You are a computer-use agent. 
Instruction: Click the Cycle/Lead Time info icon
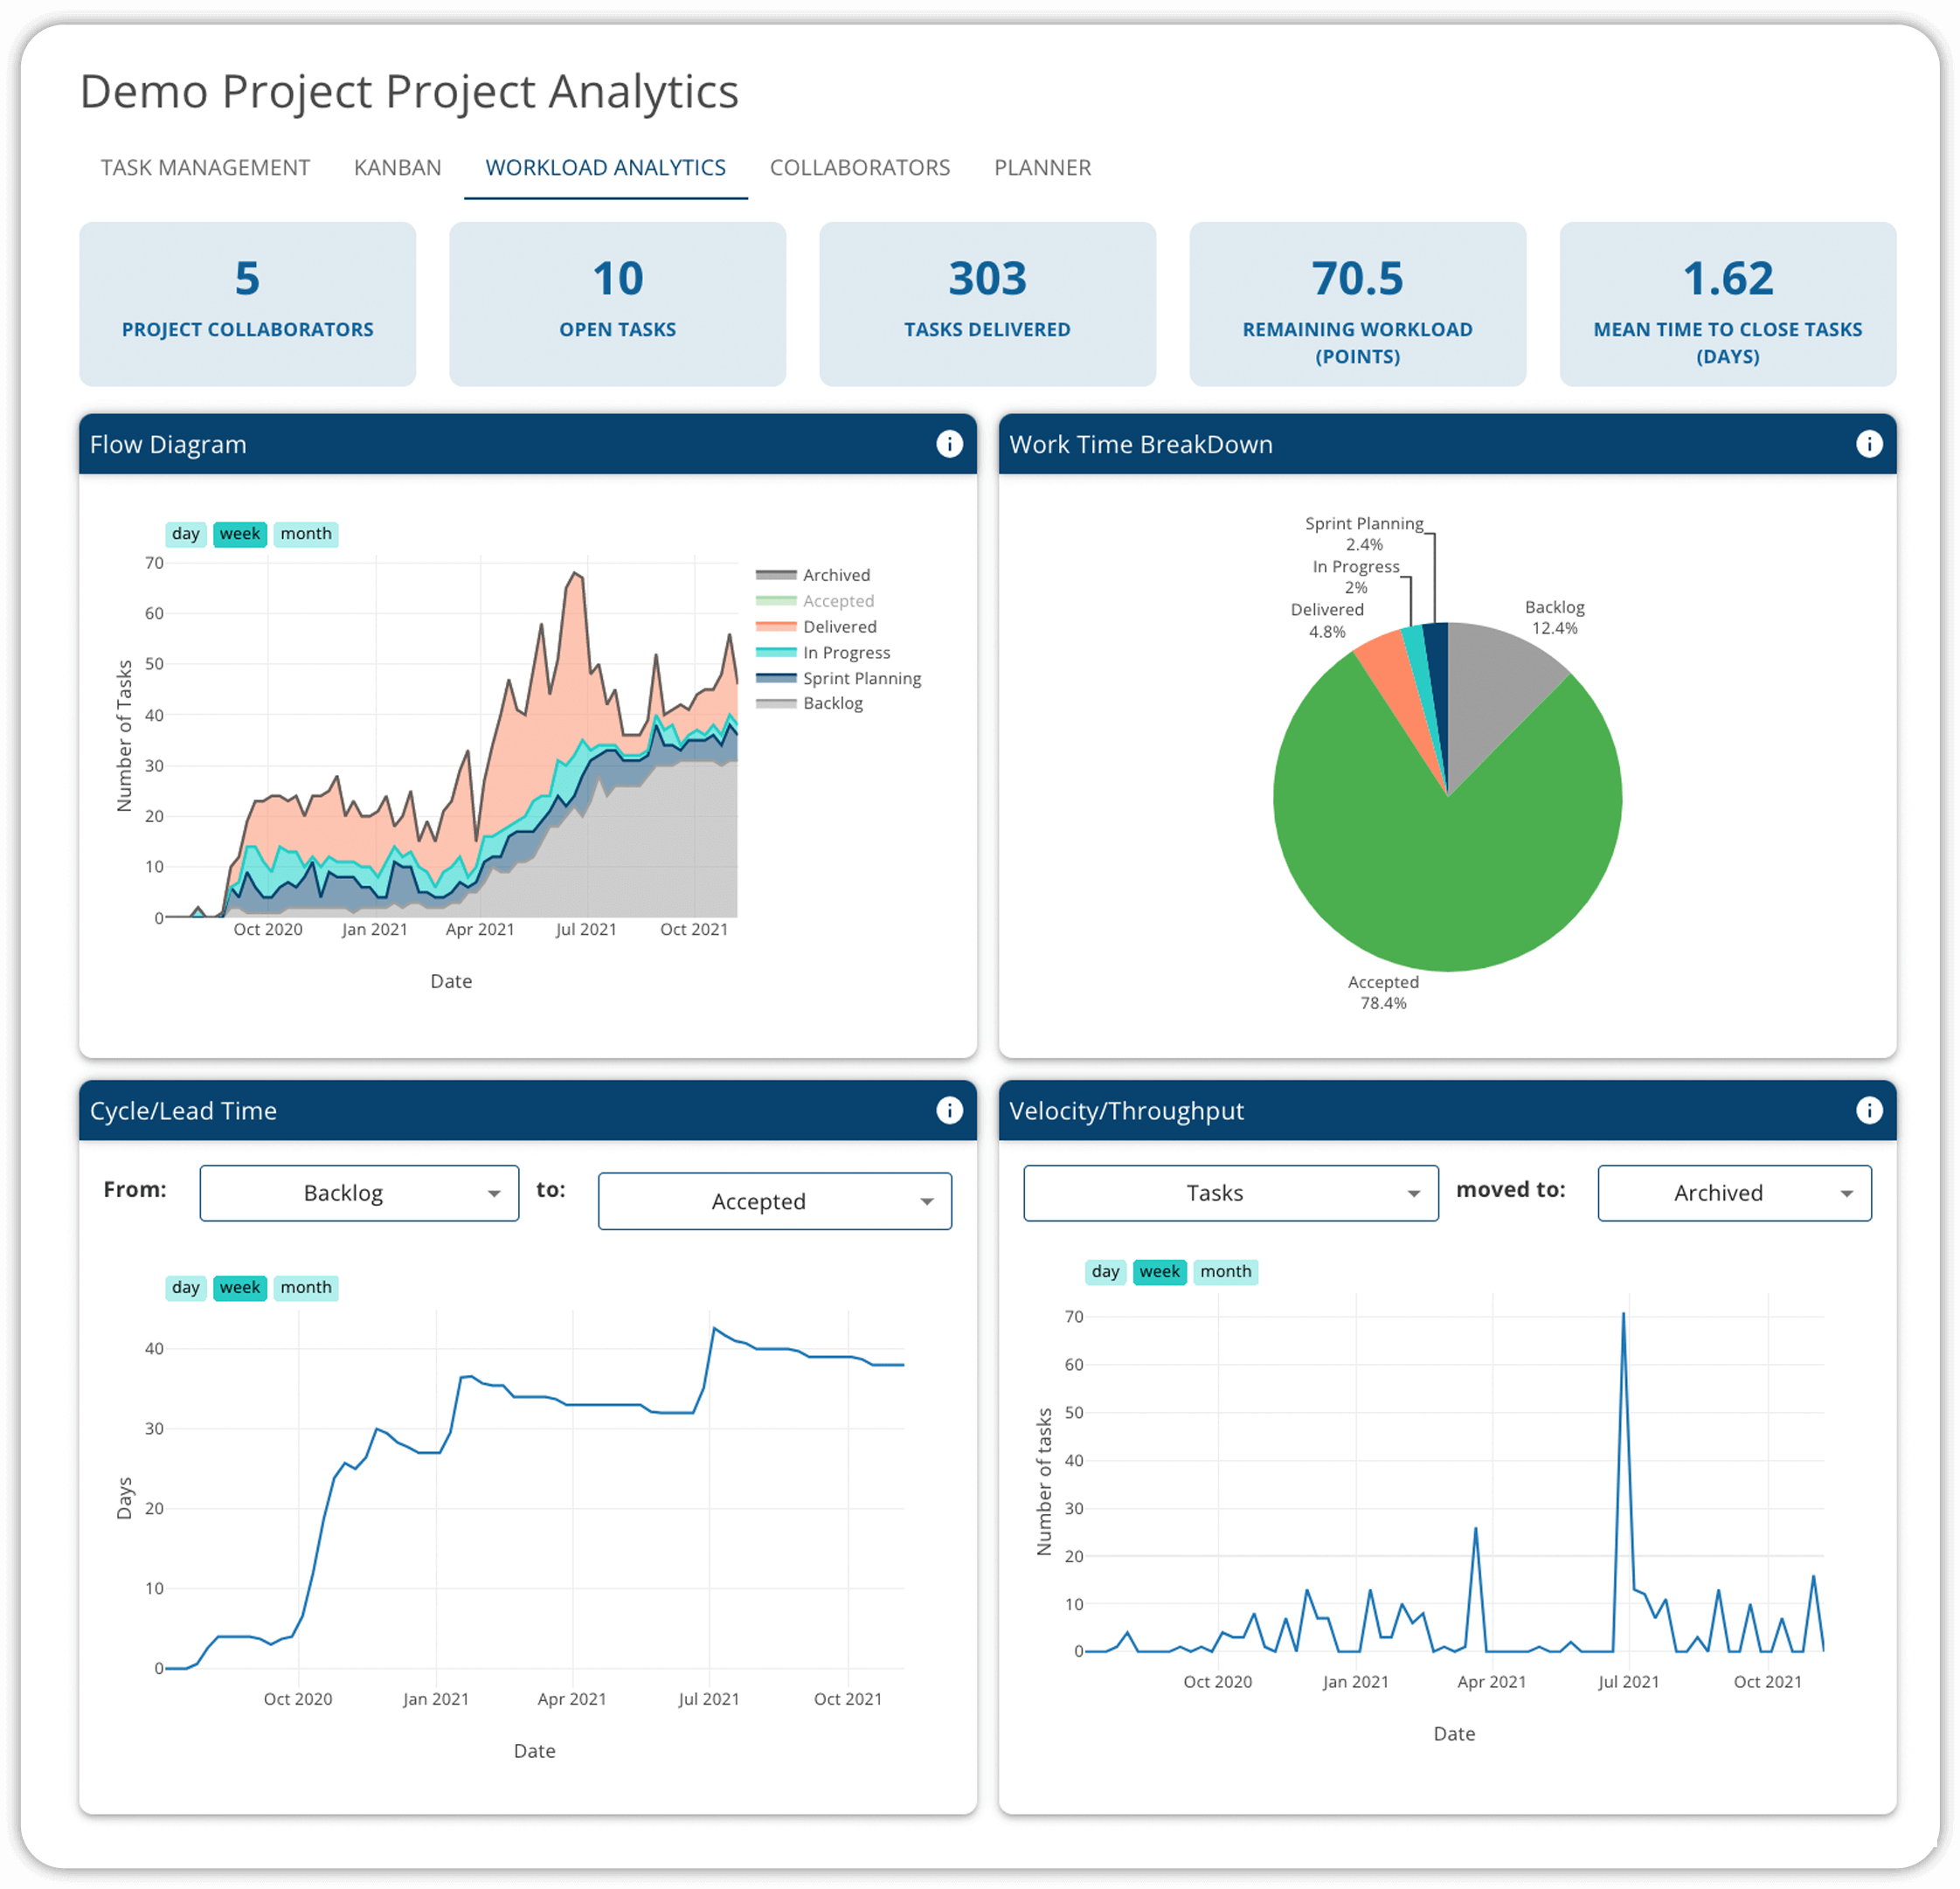tap(949, 1110)
